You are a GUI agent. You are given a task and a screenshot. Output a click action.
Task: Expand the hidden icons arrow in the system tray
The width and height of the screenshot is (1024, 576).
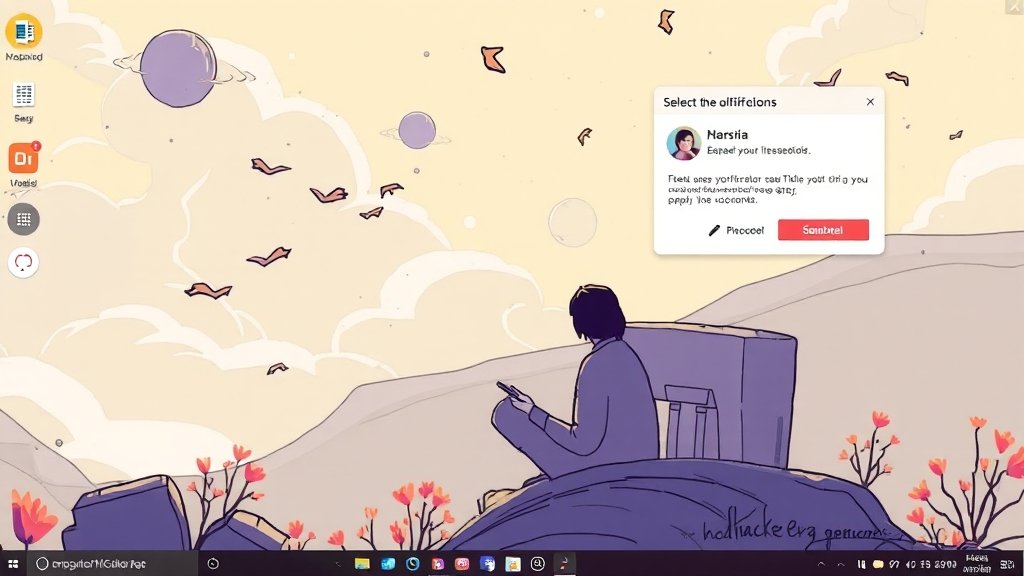coord(843,562)
